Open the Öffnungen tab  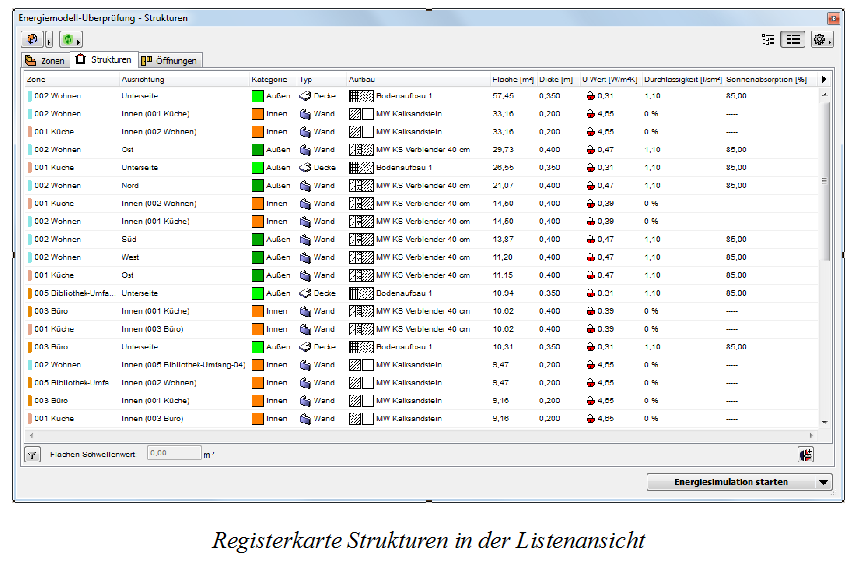[170, 60]
